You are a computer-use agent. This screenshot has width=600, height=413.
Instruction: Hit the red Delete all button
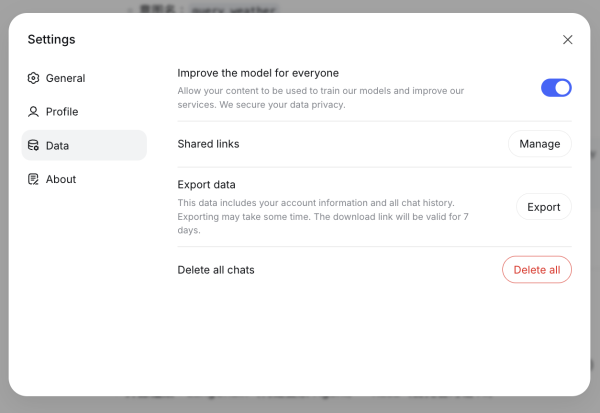[x=537, y=270]
